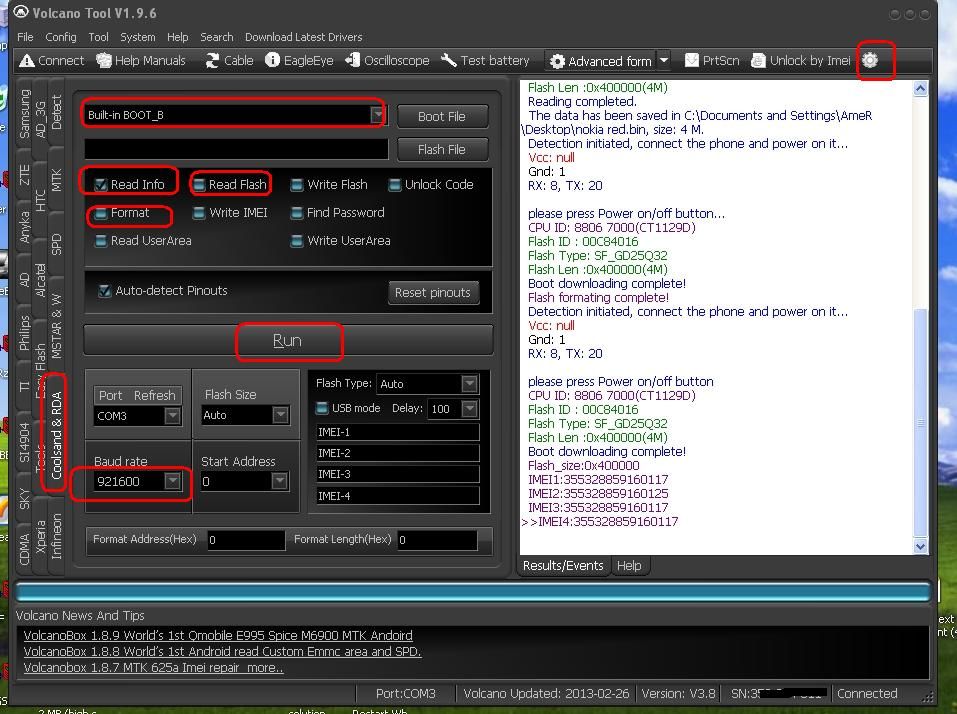
Task: Switch to the MTK side tab
Action: point(56,180)
